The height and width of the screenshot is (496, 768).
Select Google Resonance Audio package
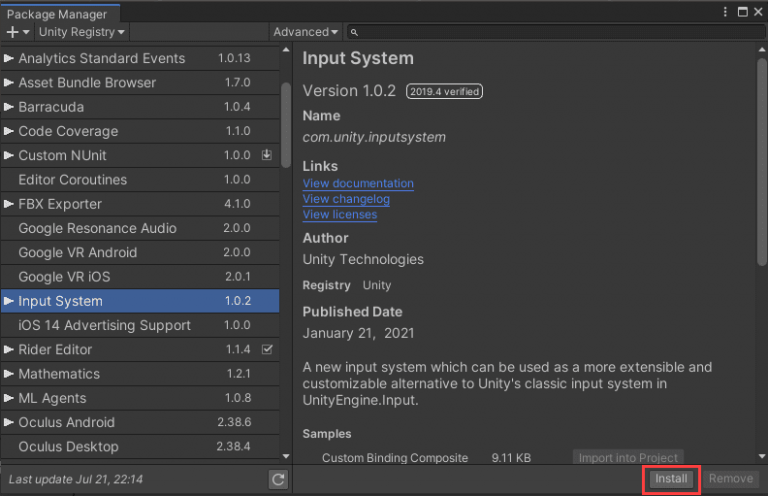(x=140, y=228)
